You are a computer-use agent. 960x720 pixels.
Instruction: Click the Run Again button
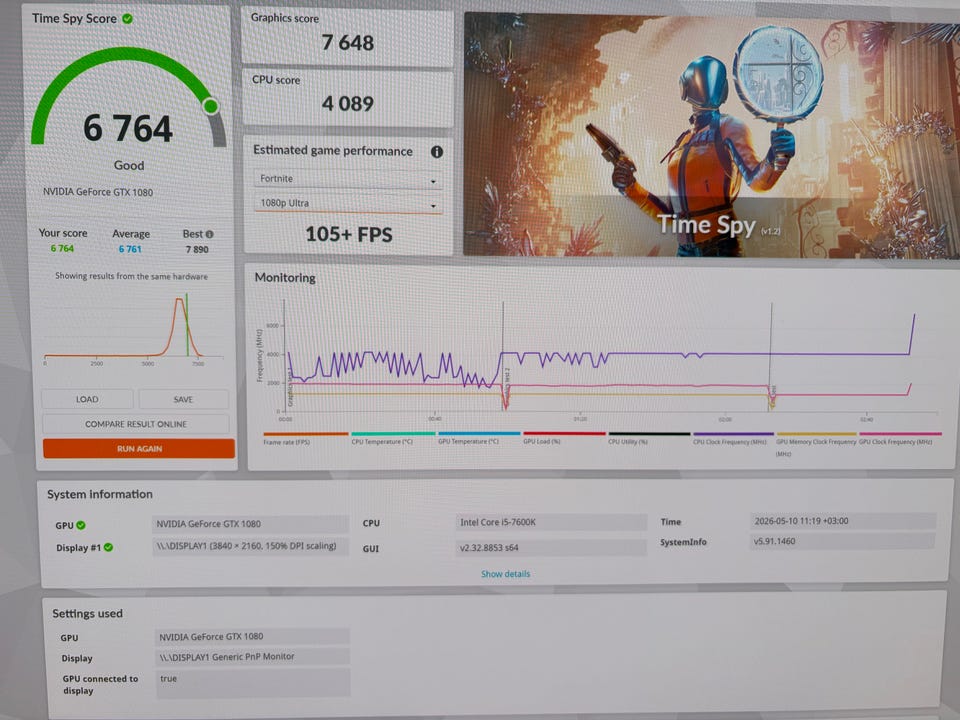coord(139,448)
